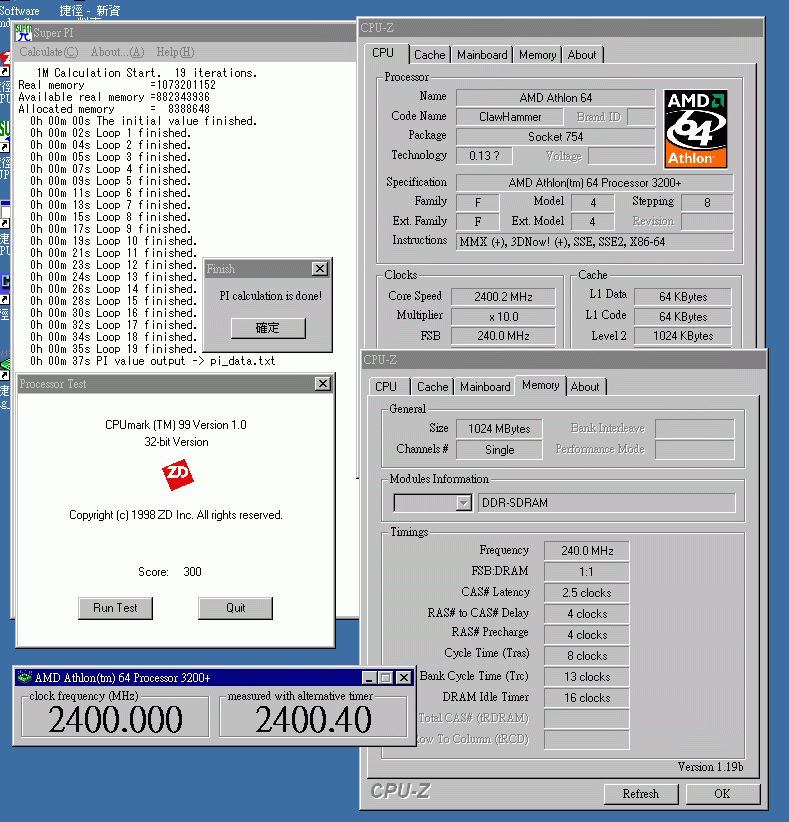Click Cycle Time (Tras) value 8 clocks
The height and width of the screenshot is (822, 789).
(x=587, y=656)
